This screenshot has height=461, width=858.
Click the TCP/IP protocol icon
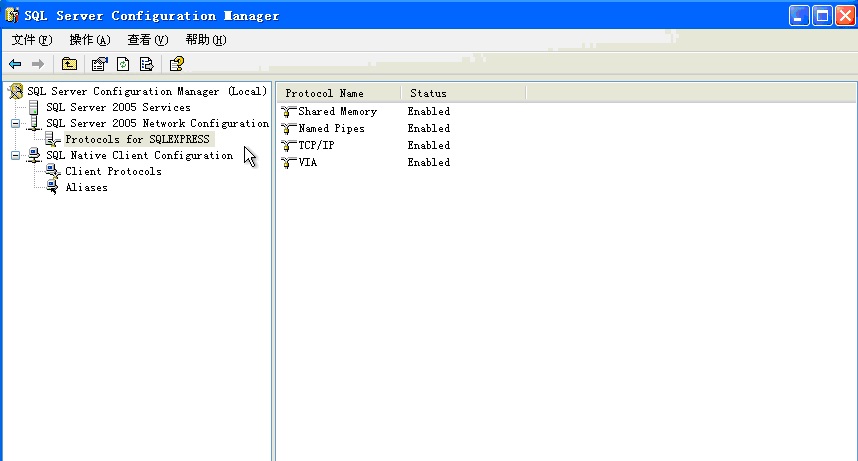tap(288, 146)
